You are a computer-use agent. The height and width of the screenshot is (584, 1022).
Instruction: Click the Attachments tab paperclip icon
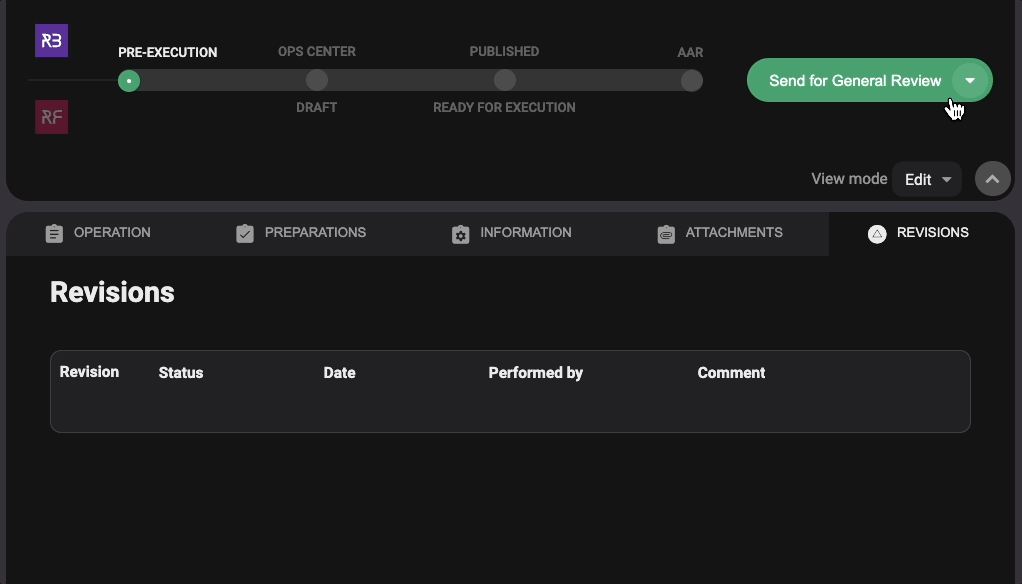point(666,233)
